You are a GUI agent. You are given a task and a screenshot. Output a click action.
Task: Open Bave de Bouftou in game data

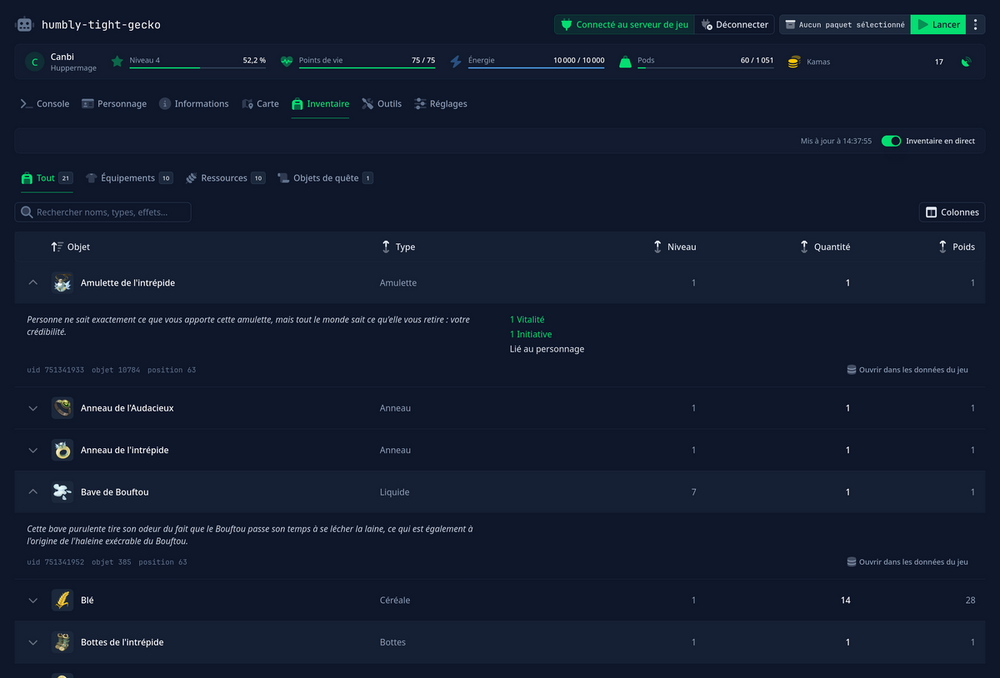907,562
